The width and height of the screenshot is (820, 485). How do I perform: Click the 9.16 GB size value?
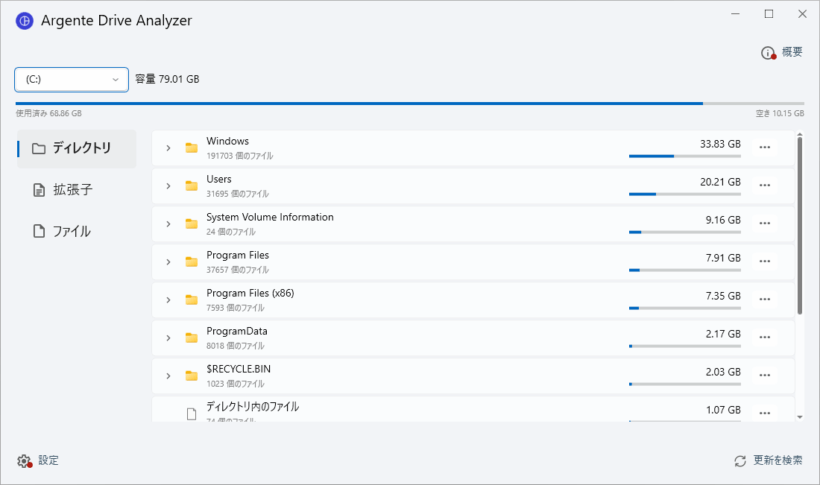click(723, 220)
